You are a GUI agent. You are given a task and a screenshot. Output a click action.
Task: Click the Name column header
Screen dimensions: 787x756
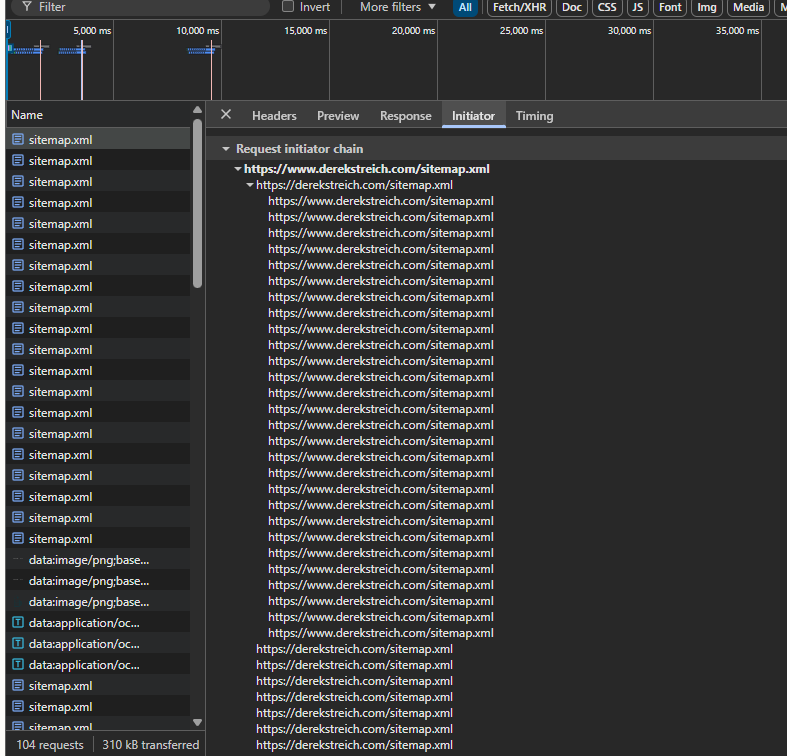pos(98,115)
